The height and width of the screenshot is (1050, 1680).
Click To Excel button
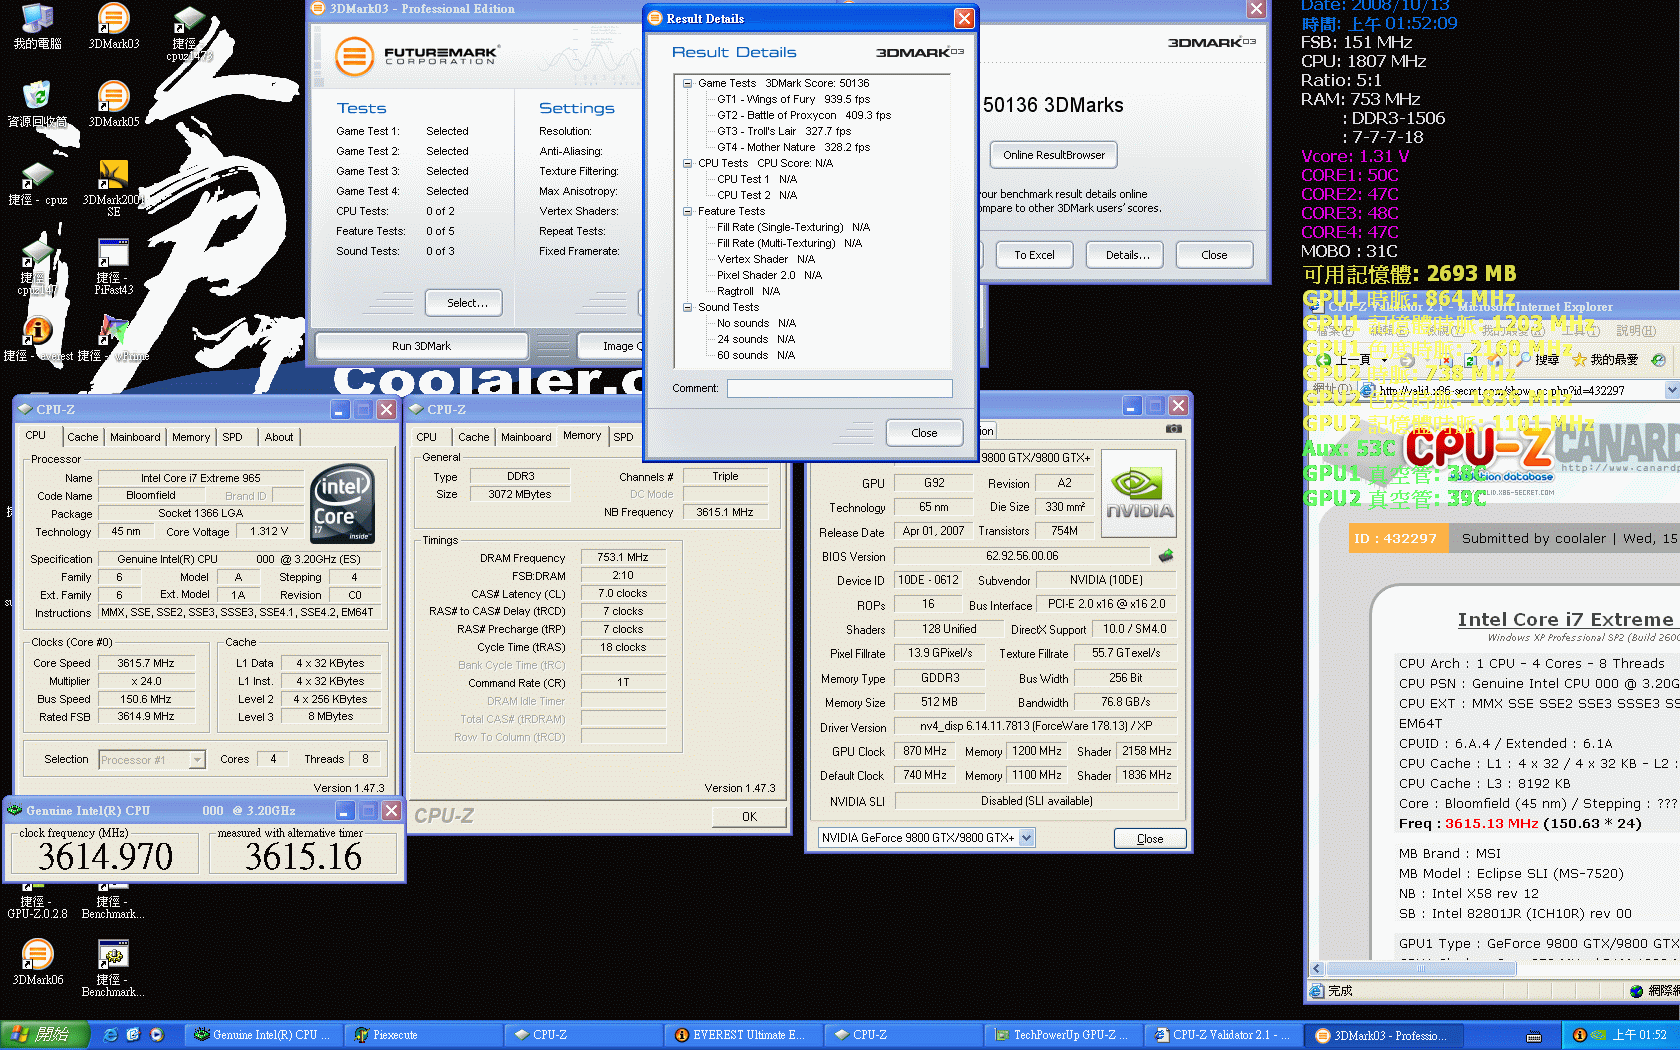(x=1034, y=255)
